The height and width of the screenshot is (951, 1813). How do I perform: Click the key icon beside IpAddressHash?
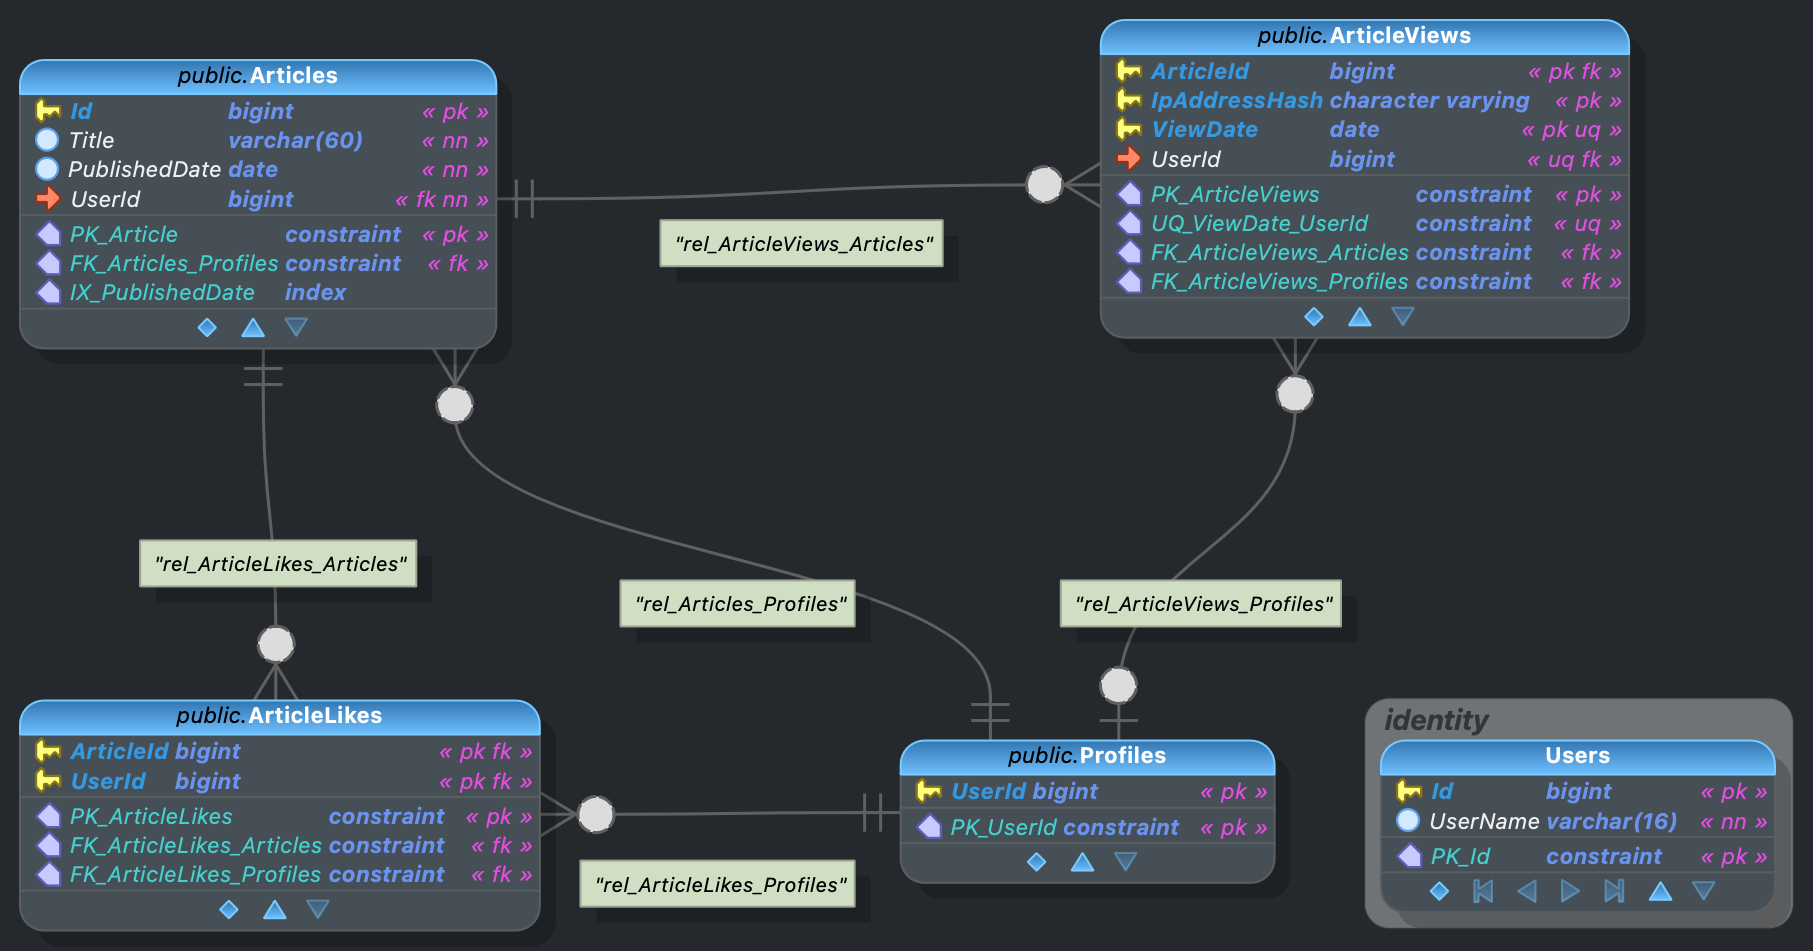(x=1128, y=100)
